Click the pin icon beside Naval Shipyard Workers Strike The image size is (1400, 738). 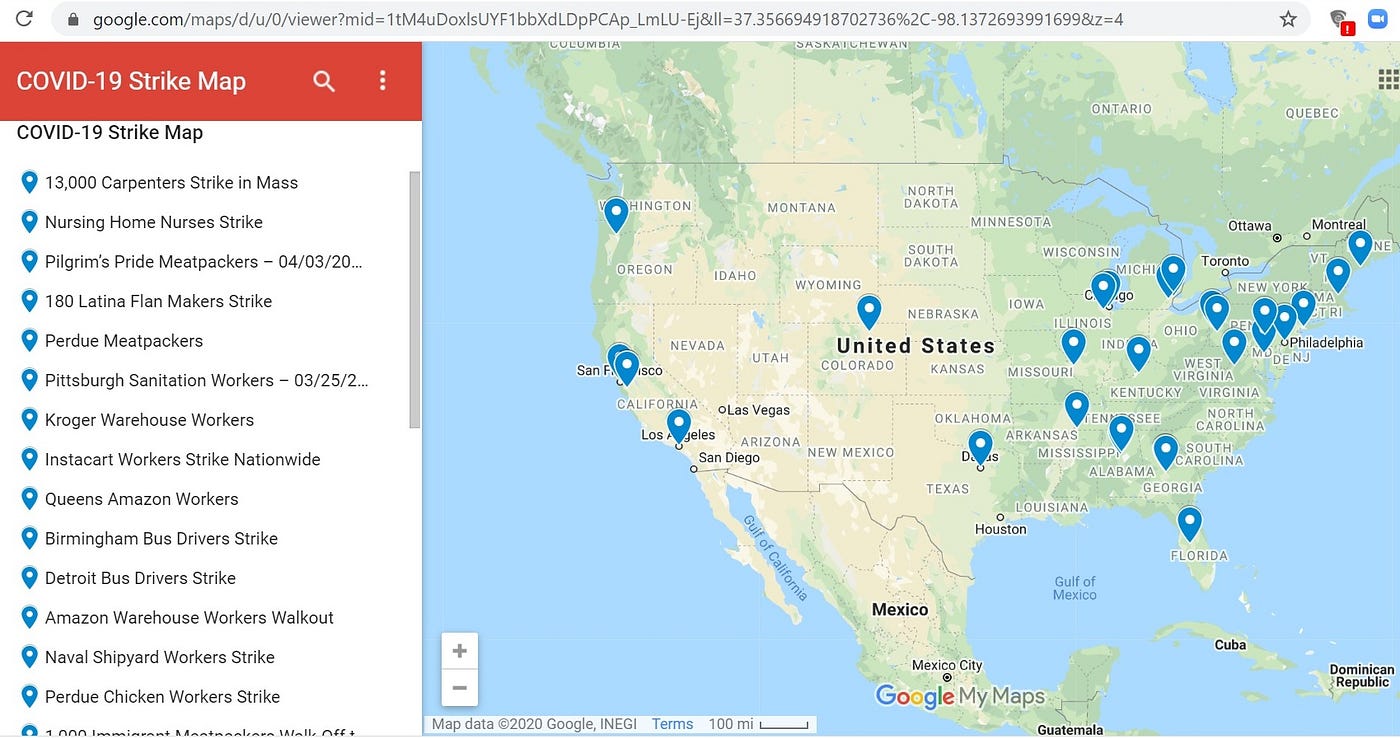29,656
